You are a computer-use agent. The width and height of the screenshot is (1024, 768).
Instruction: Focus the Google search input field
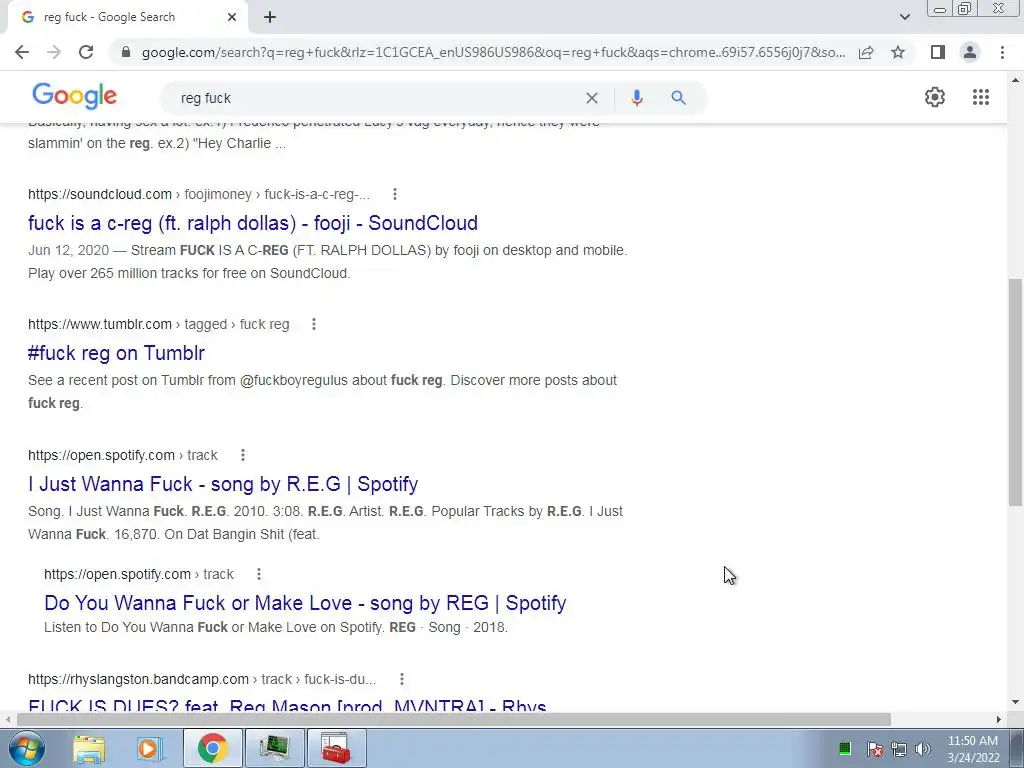coord(379,98)
